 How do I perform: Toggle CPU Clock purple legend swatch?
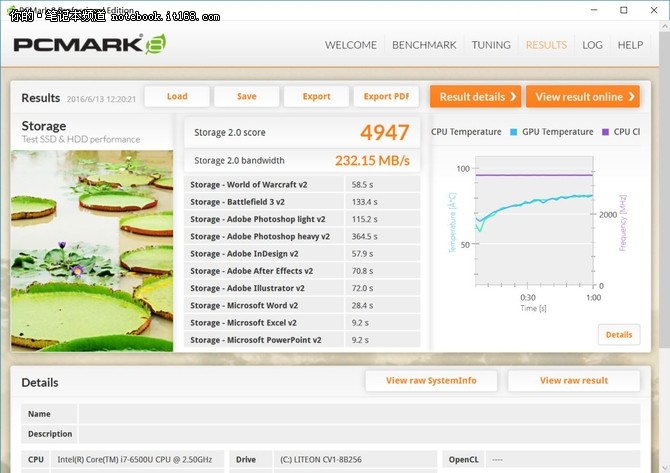[x=605, y=132]
